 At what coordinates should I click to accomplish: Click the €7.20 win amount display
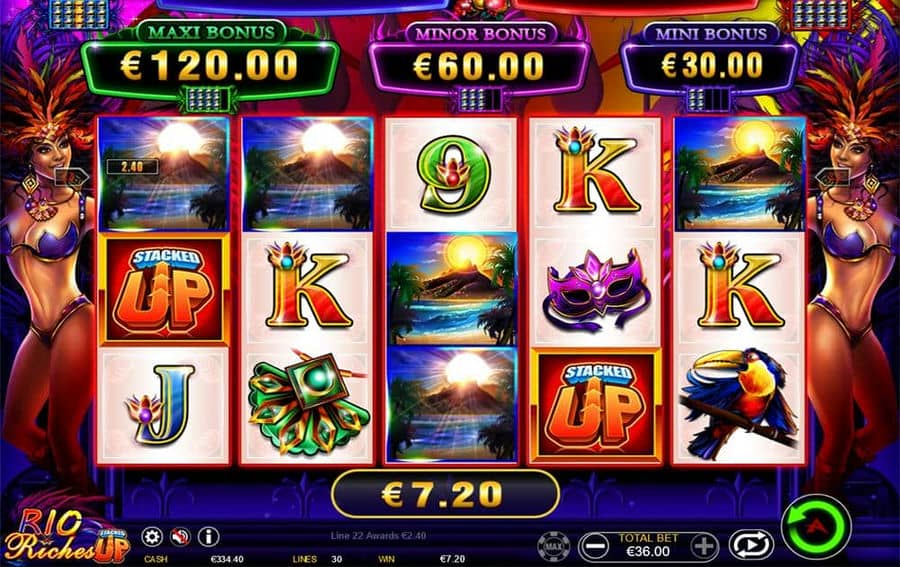point(445,494)
